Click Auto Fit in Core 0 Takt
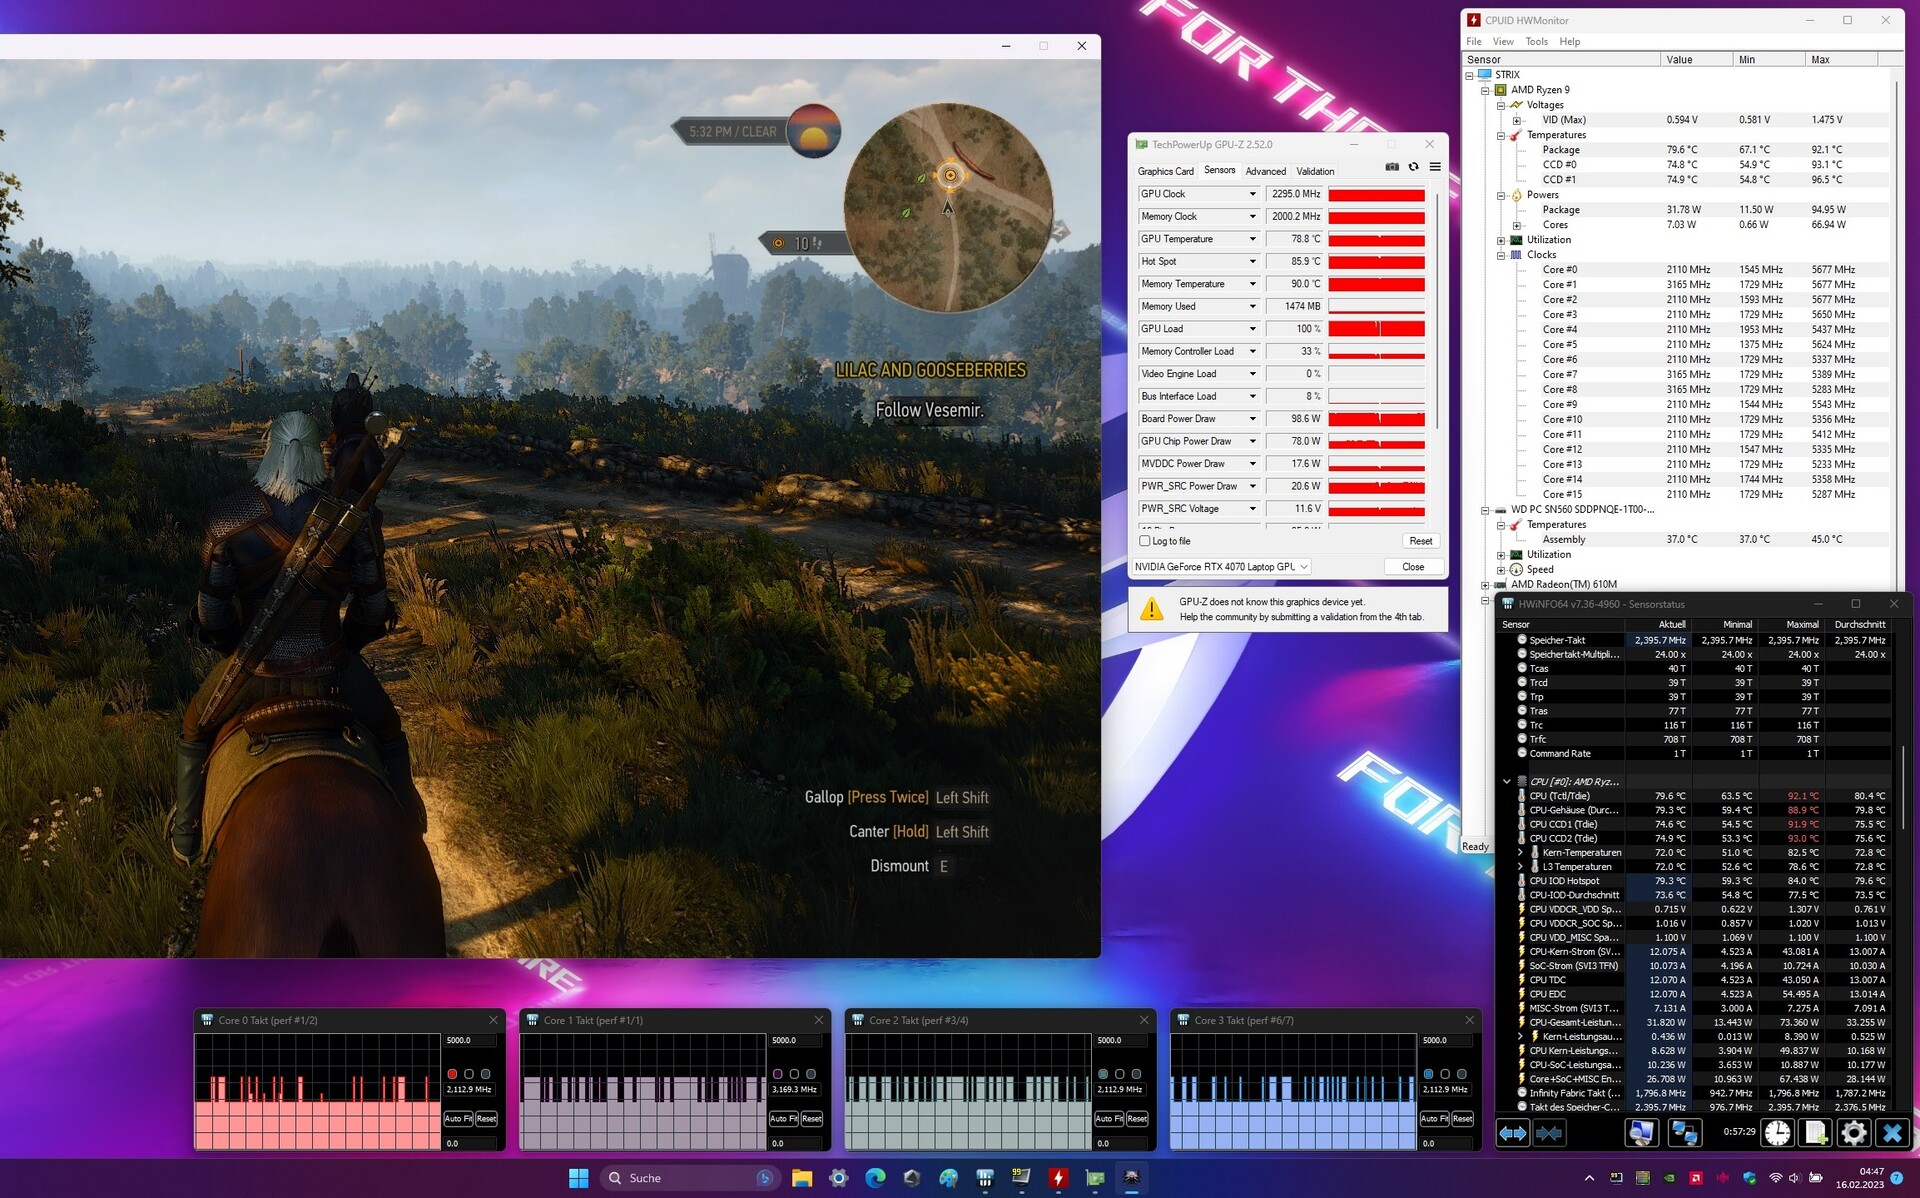Viewport: 1920px width, 1198px height. (x=458, y=1118)
